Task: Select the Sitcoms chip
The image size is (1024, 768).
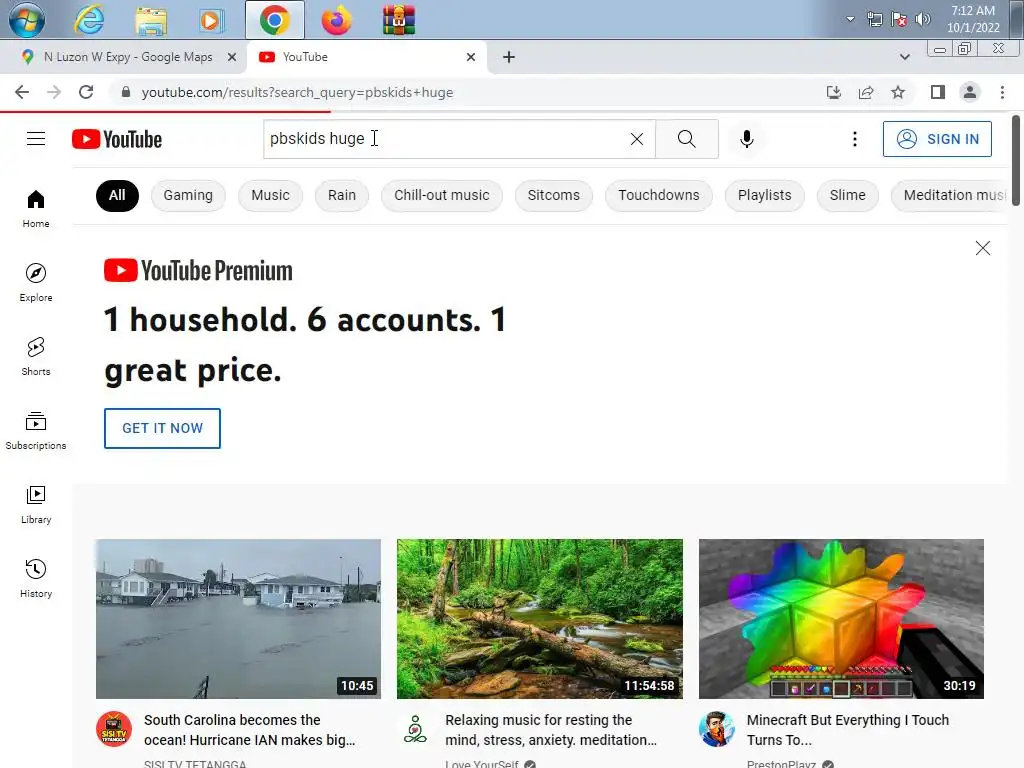Action: pyautogui.click(x=554, y=195)
